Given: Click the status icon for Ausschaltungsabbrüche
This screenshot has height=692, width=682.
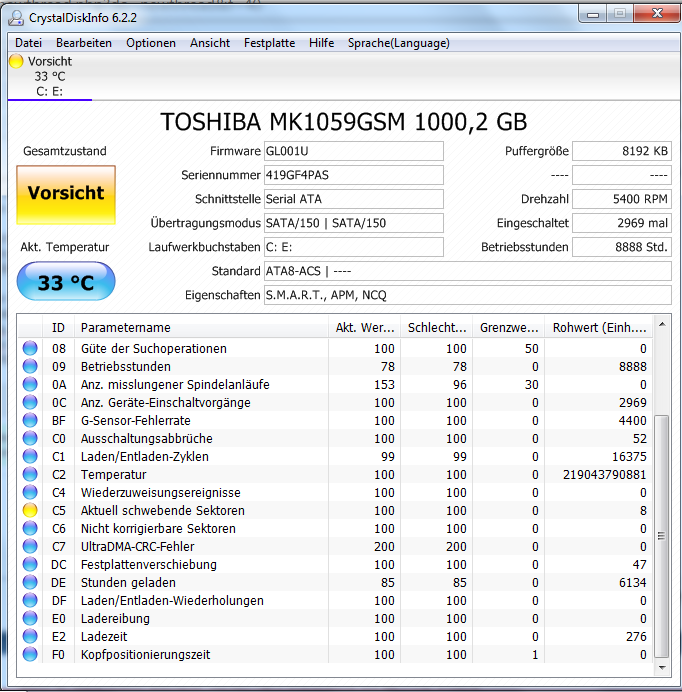Looking at the screenshot, I should (x=30, y=438).
